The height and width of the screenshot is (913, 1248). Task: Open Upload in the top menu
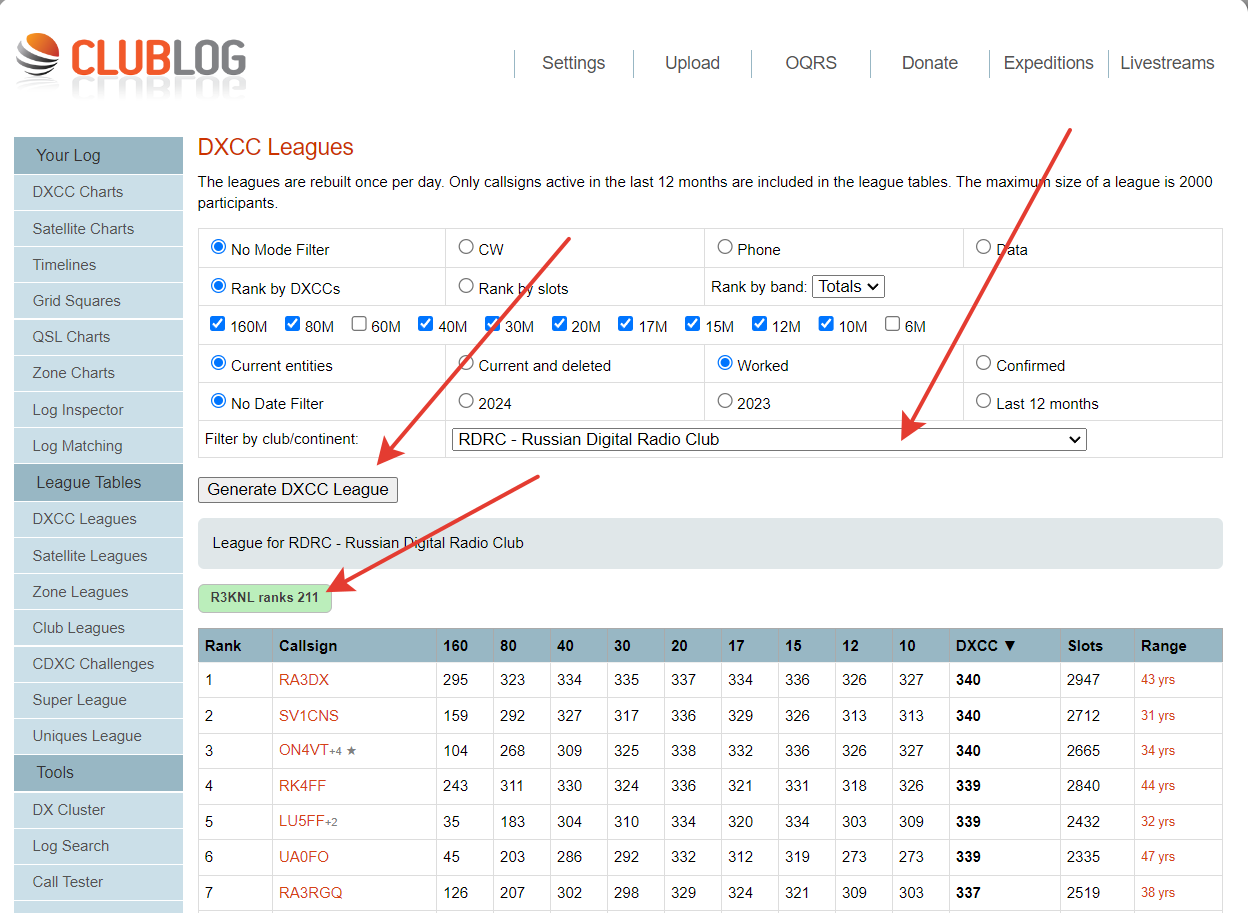click(x=692, y=63)
